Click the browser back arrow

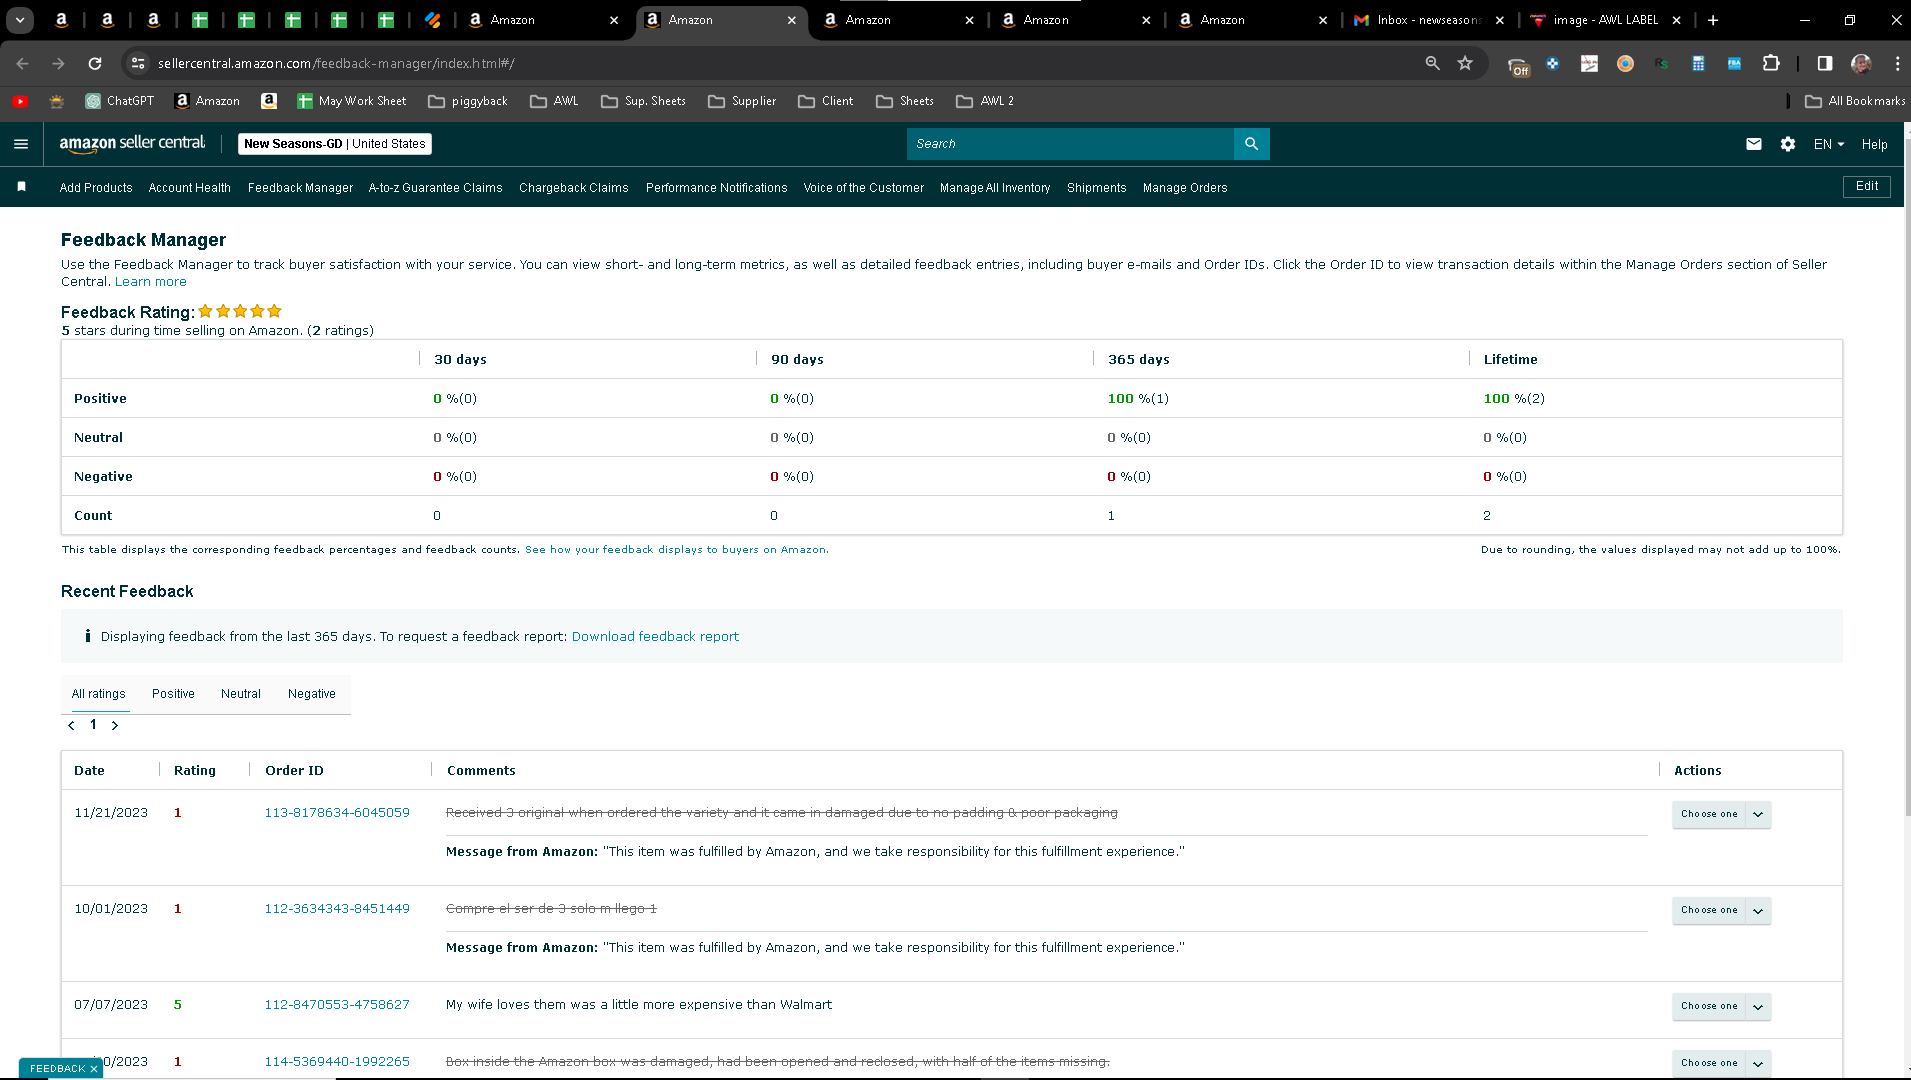[22, 63]
